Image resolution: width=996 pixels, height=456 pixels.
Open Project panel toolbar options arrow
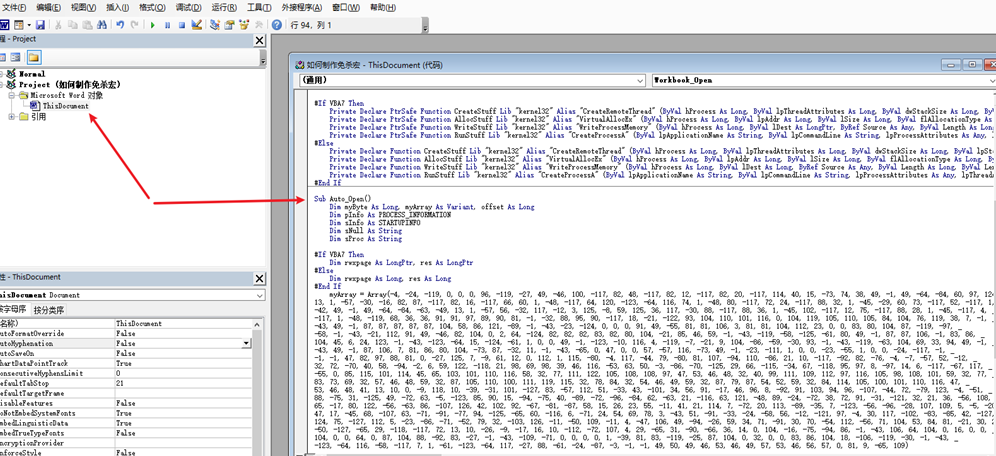tap(262, 58)
